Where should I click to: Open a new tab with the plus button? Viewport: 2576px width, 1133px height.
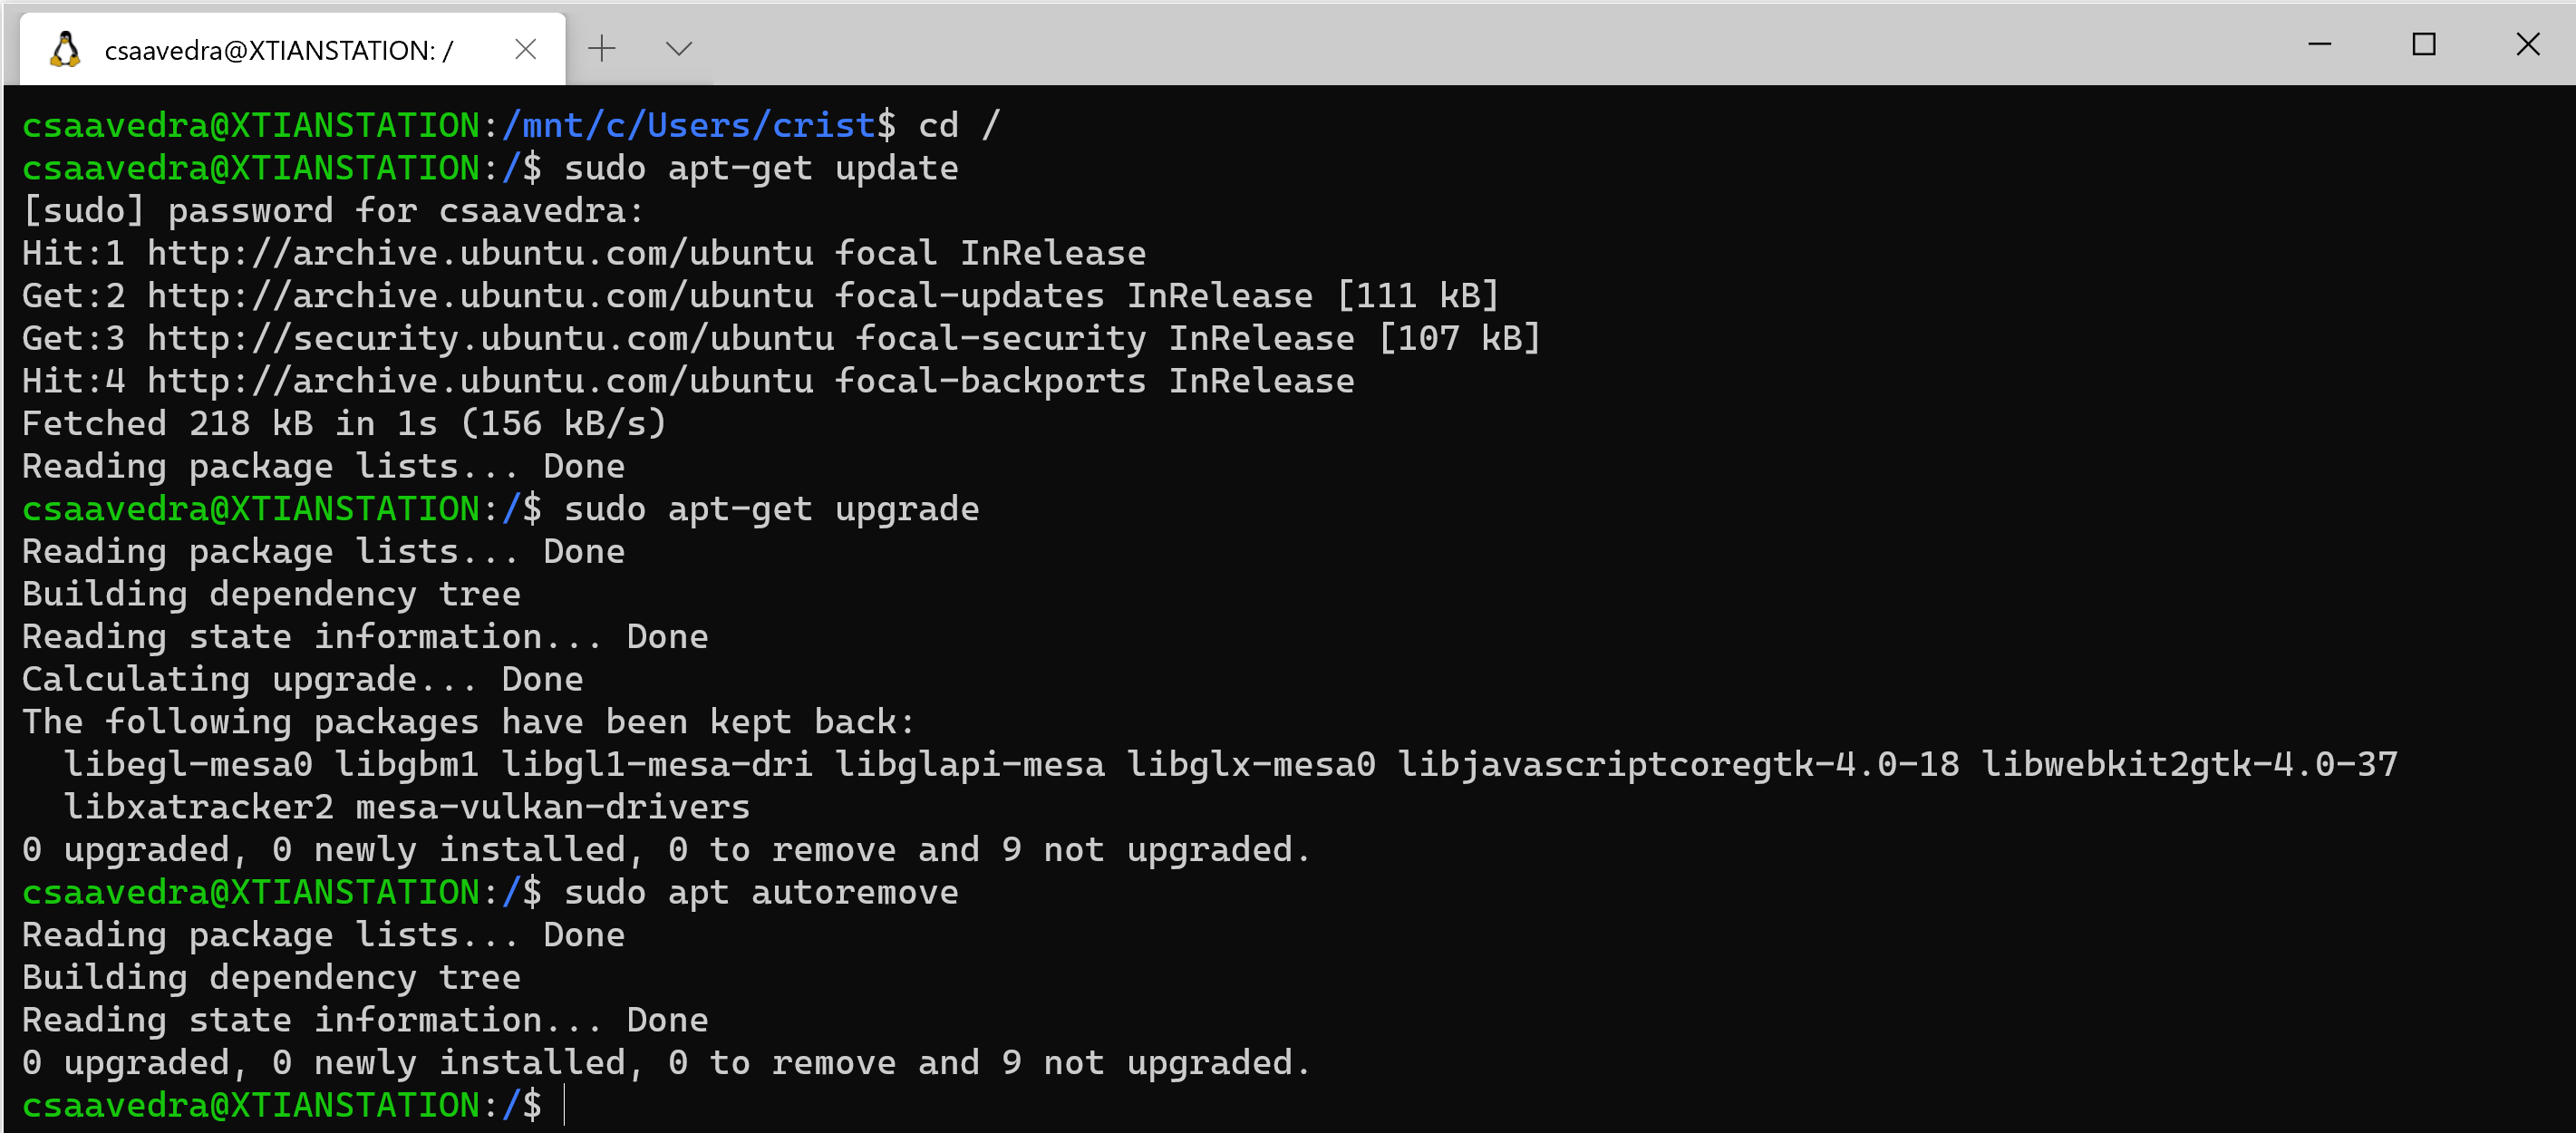602,48
